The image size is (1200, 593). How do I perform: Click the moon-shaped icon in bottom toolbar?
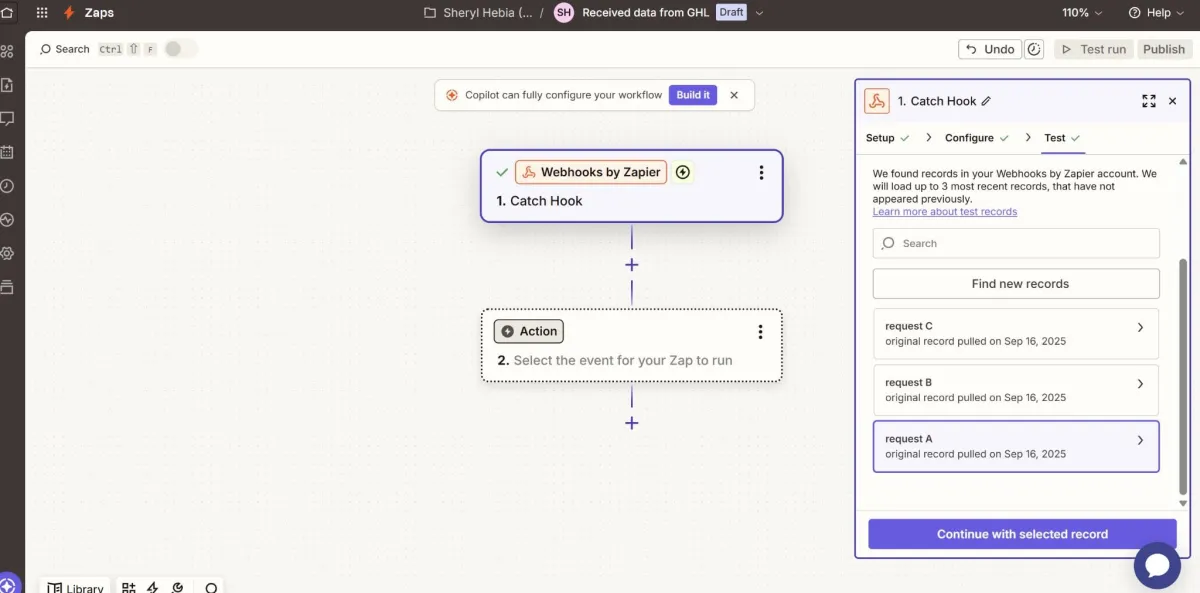[178, 588]
